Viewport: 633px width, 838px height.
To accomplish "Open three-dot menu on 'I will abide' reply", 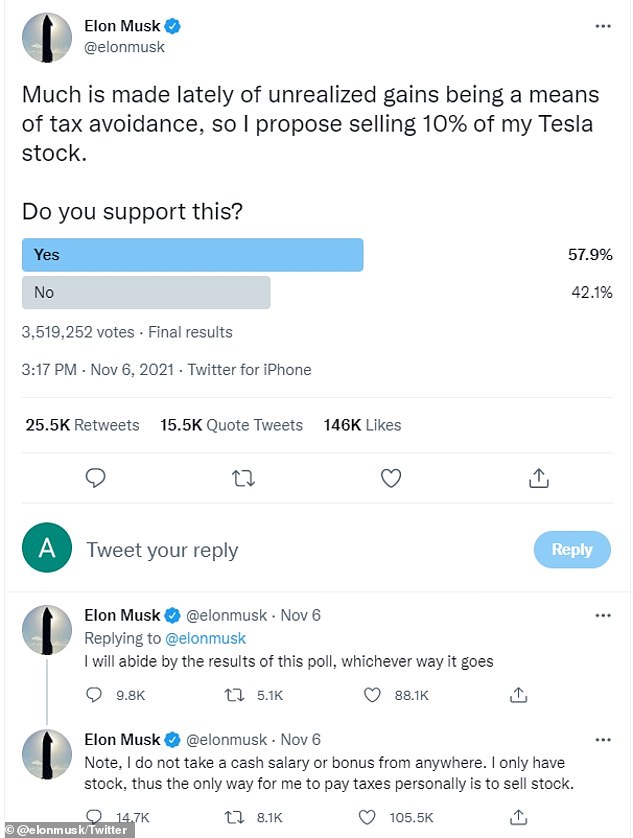I will 603,615.
